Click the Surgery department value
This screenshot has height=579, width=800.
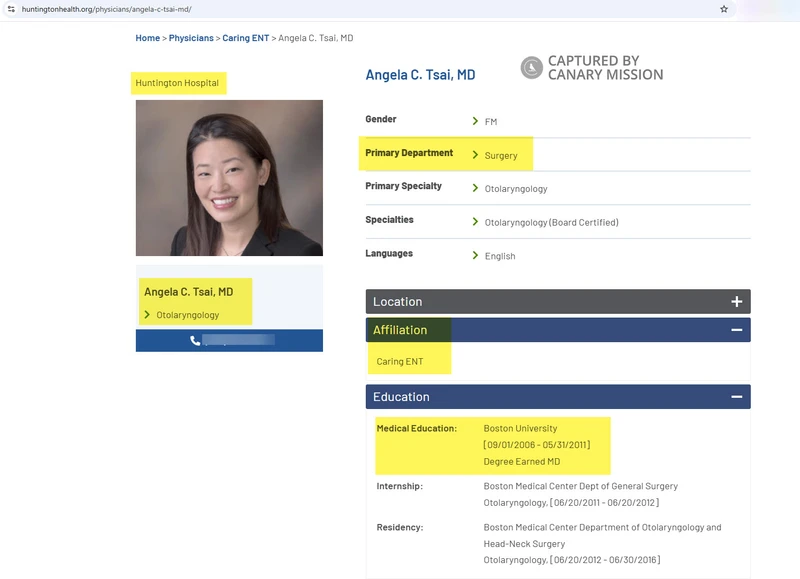point(501,156)
